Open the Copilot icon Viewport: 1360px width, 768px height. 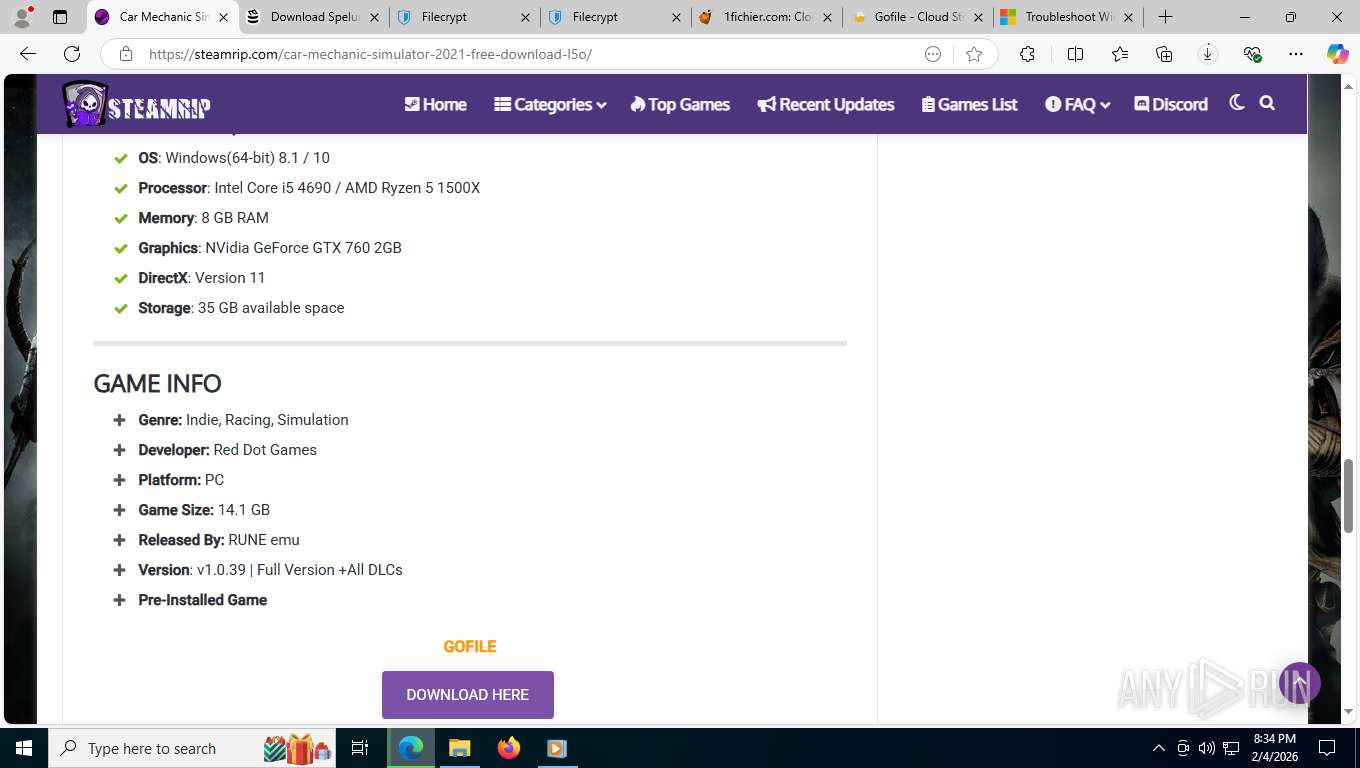(x=1338, y=54)
